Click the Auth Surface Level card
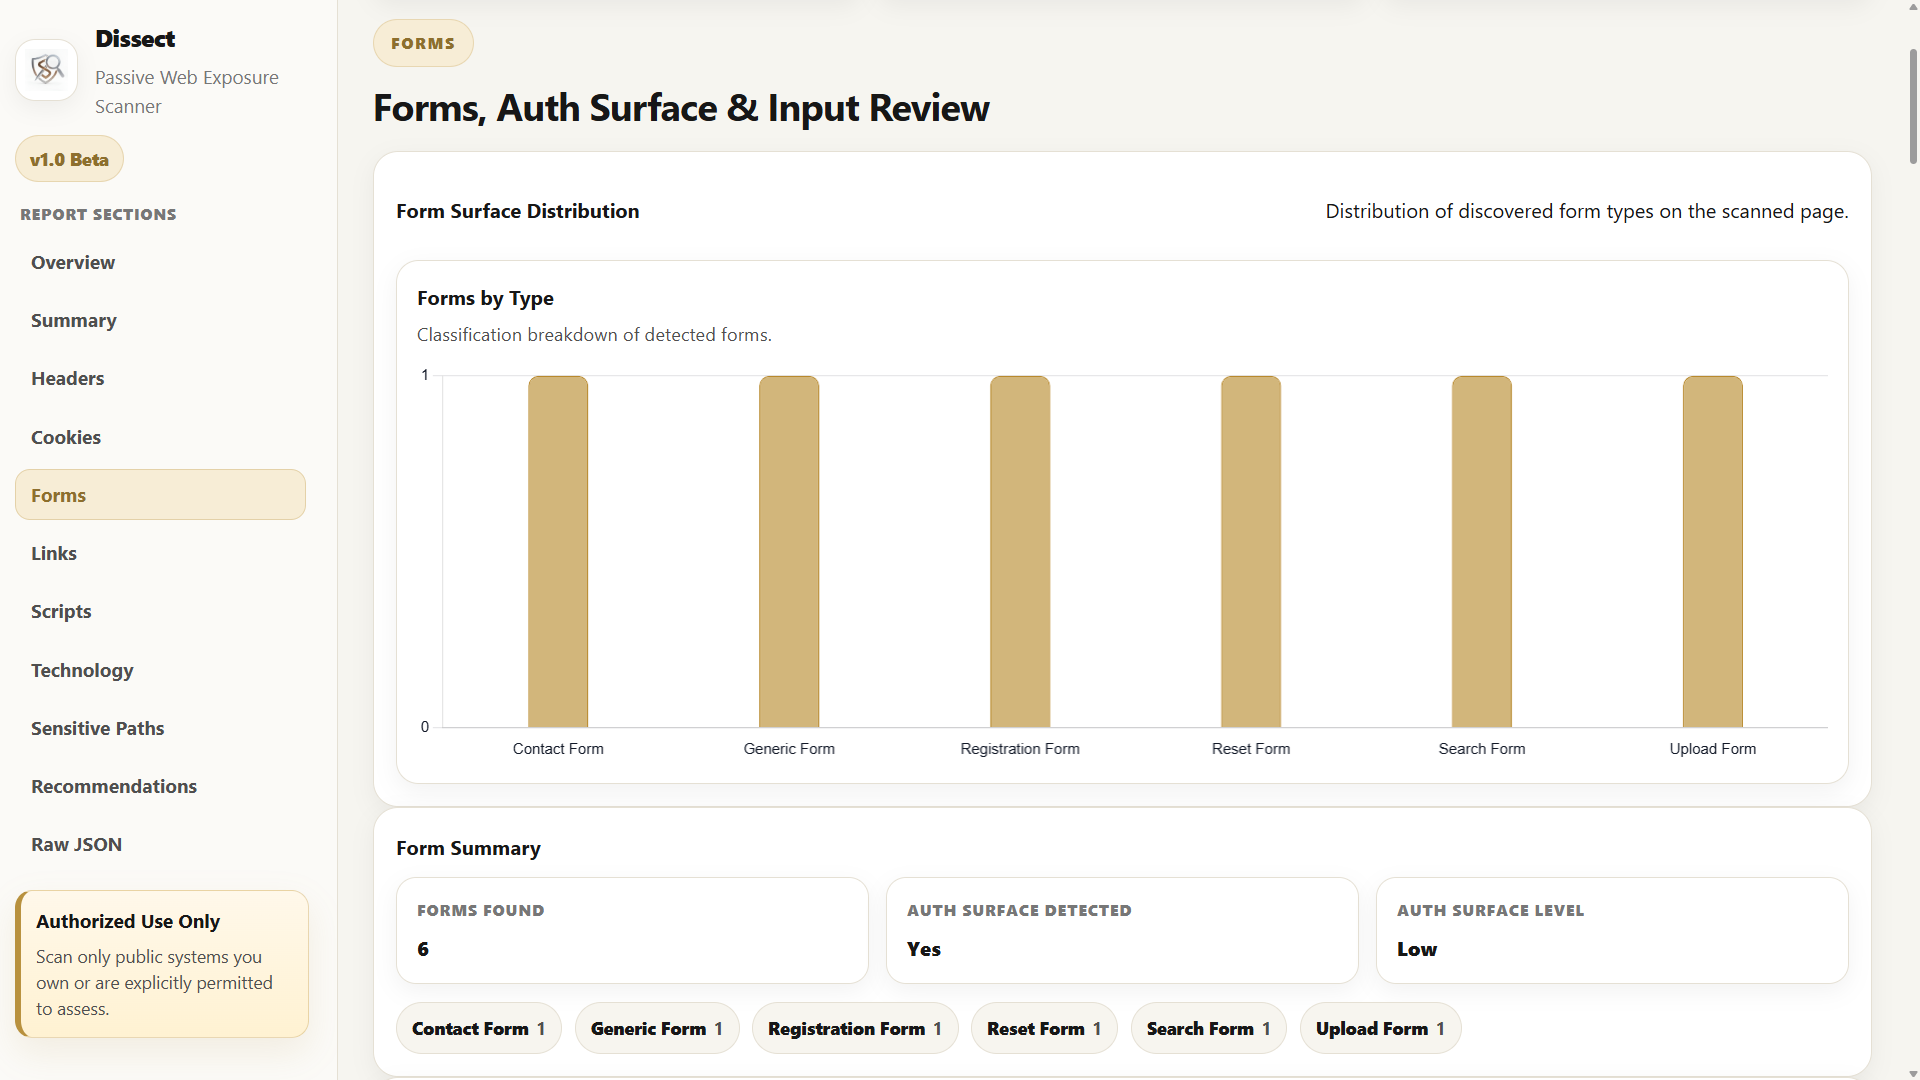Screen dimensions: 1920x1080 click(1612, 930)
